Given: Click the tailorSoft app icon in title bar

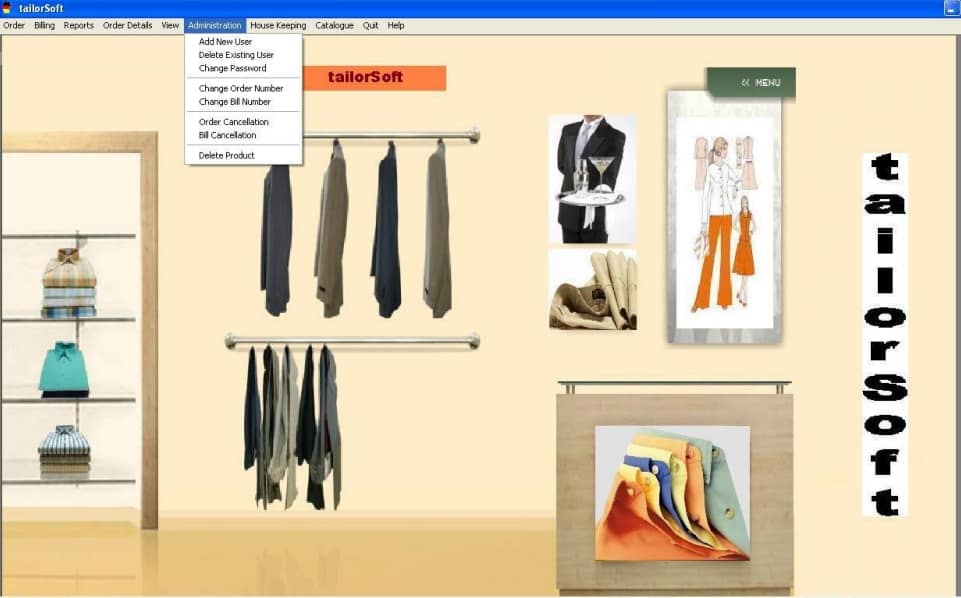Looking at the screenshot, I should click(x=8, y=8).
